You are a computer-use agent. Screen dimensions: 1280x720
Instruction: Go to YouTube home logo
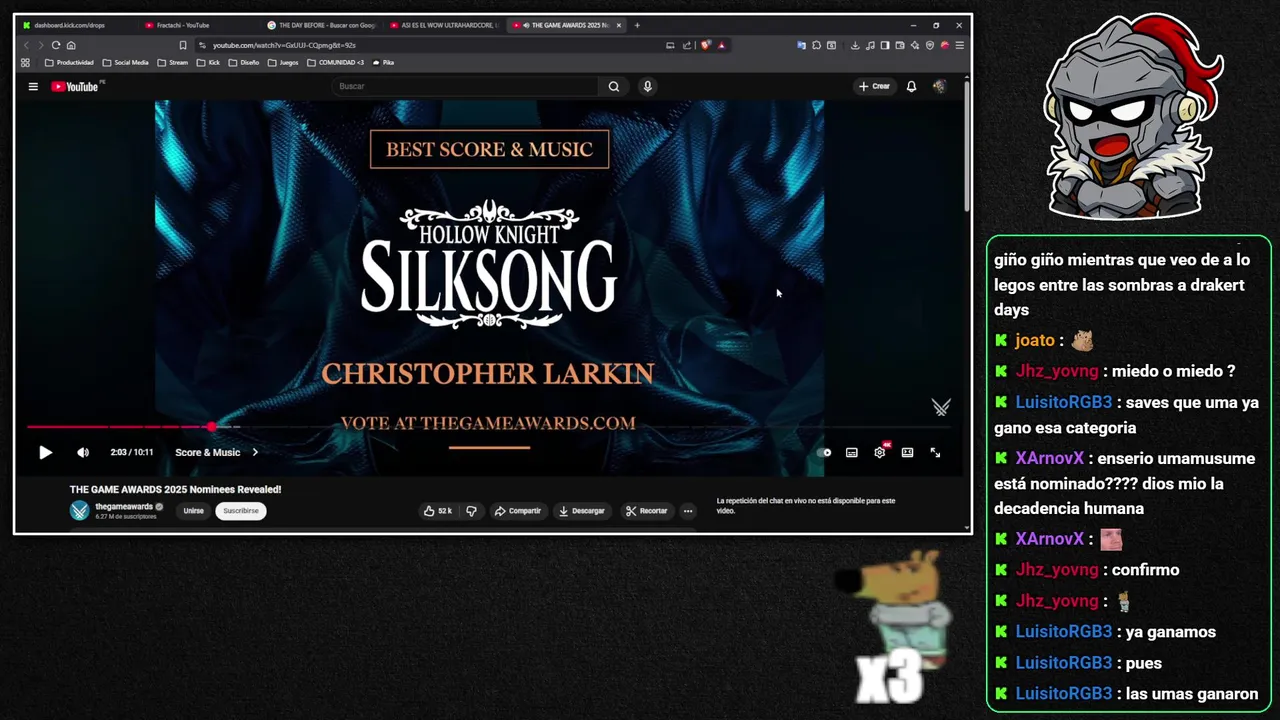click(x=75, y=87)
